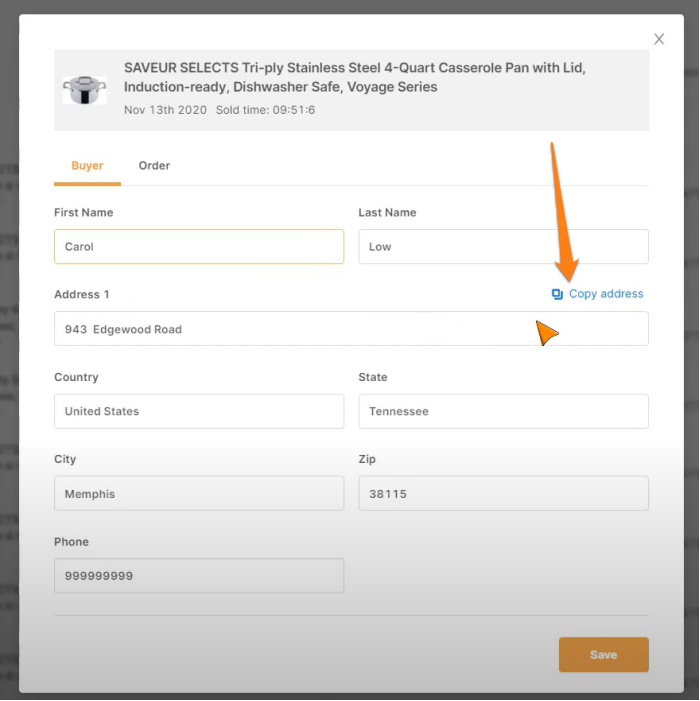Click the Zip label

[367, 460]
